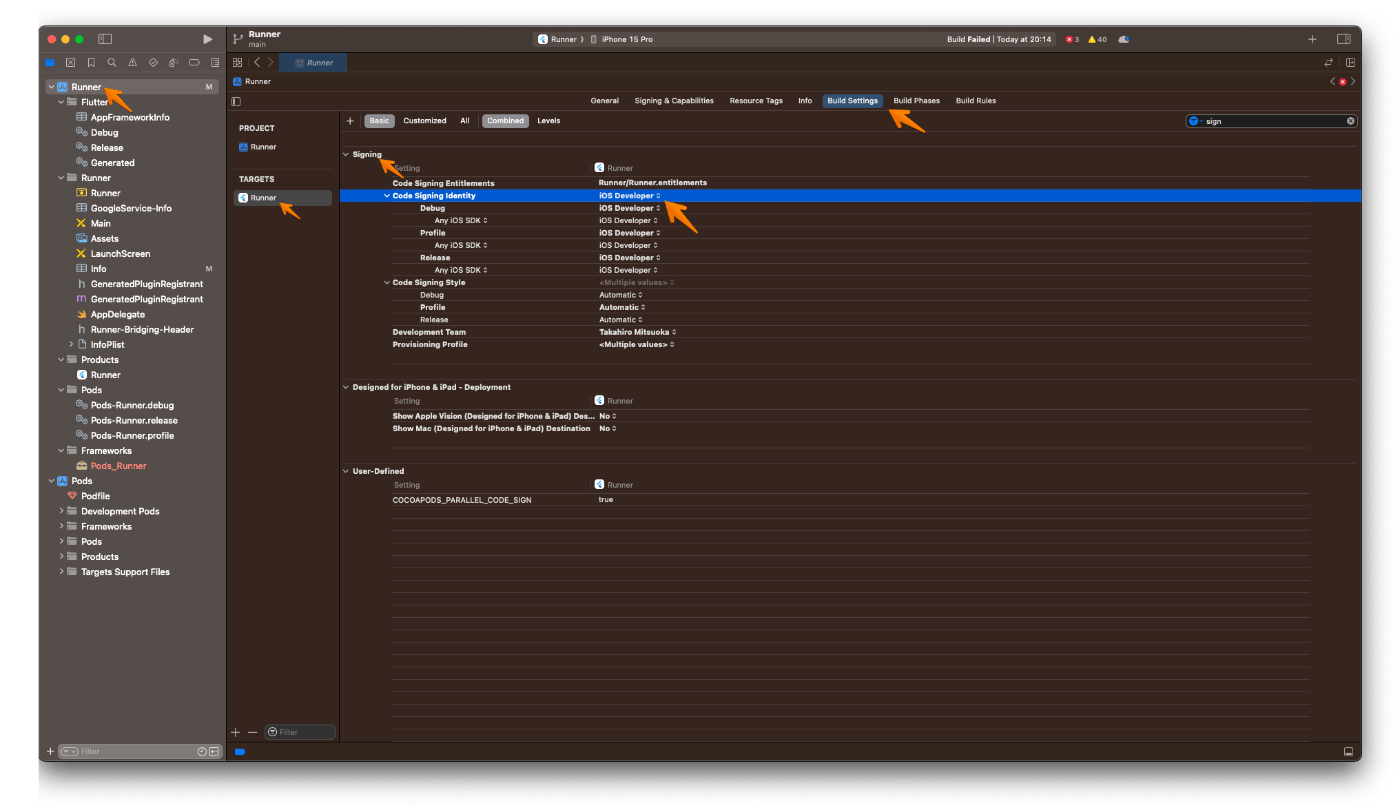Open the General tab
The height and width of the screenshot is (812, 1400).
[x=605, y=101]
